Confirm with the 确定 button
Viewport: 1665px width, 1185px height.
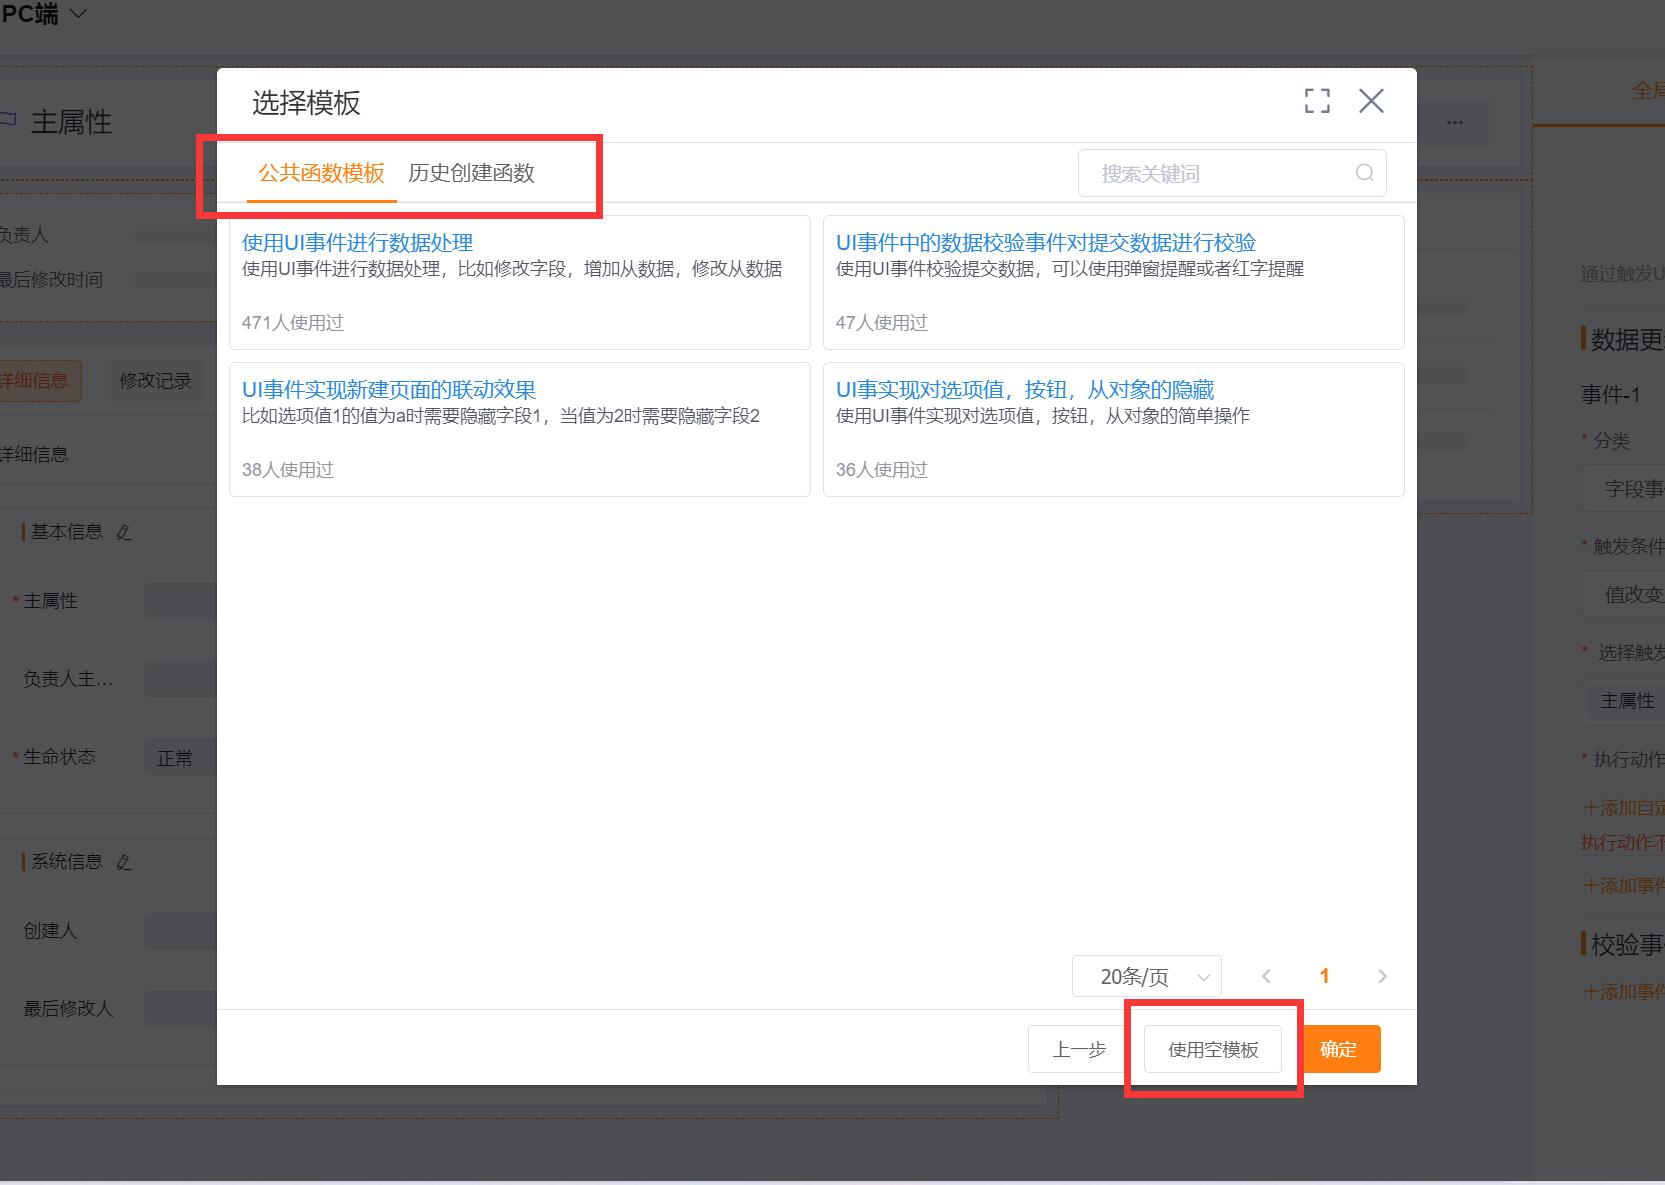[x=1338, y=1049]
